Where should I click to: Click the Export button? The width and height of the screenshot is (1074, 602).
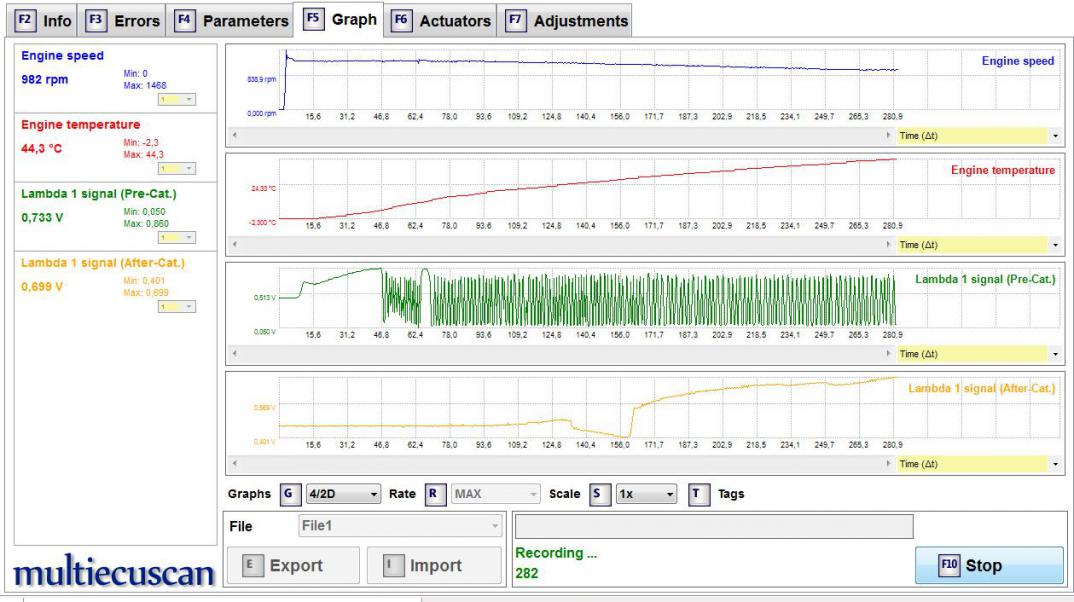(x=293, y=565)
